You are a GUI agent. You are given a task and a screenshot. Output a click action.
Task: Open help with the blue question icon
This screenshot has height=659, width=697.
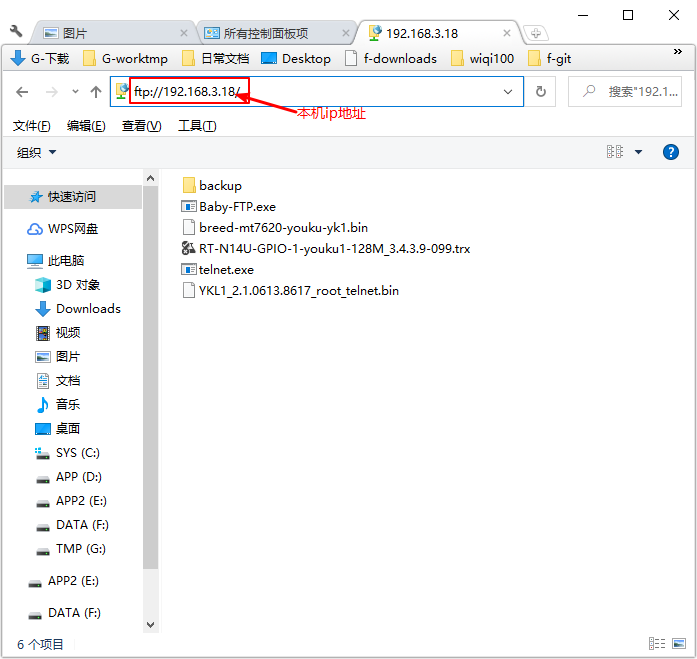[x=670, y=152]
